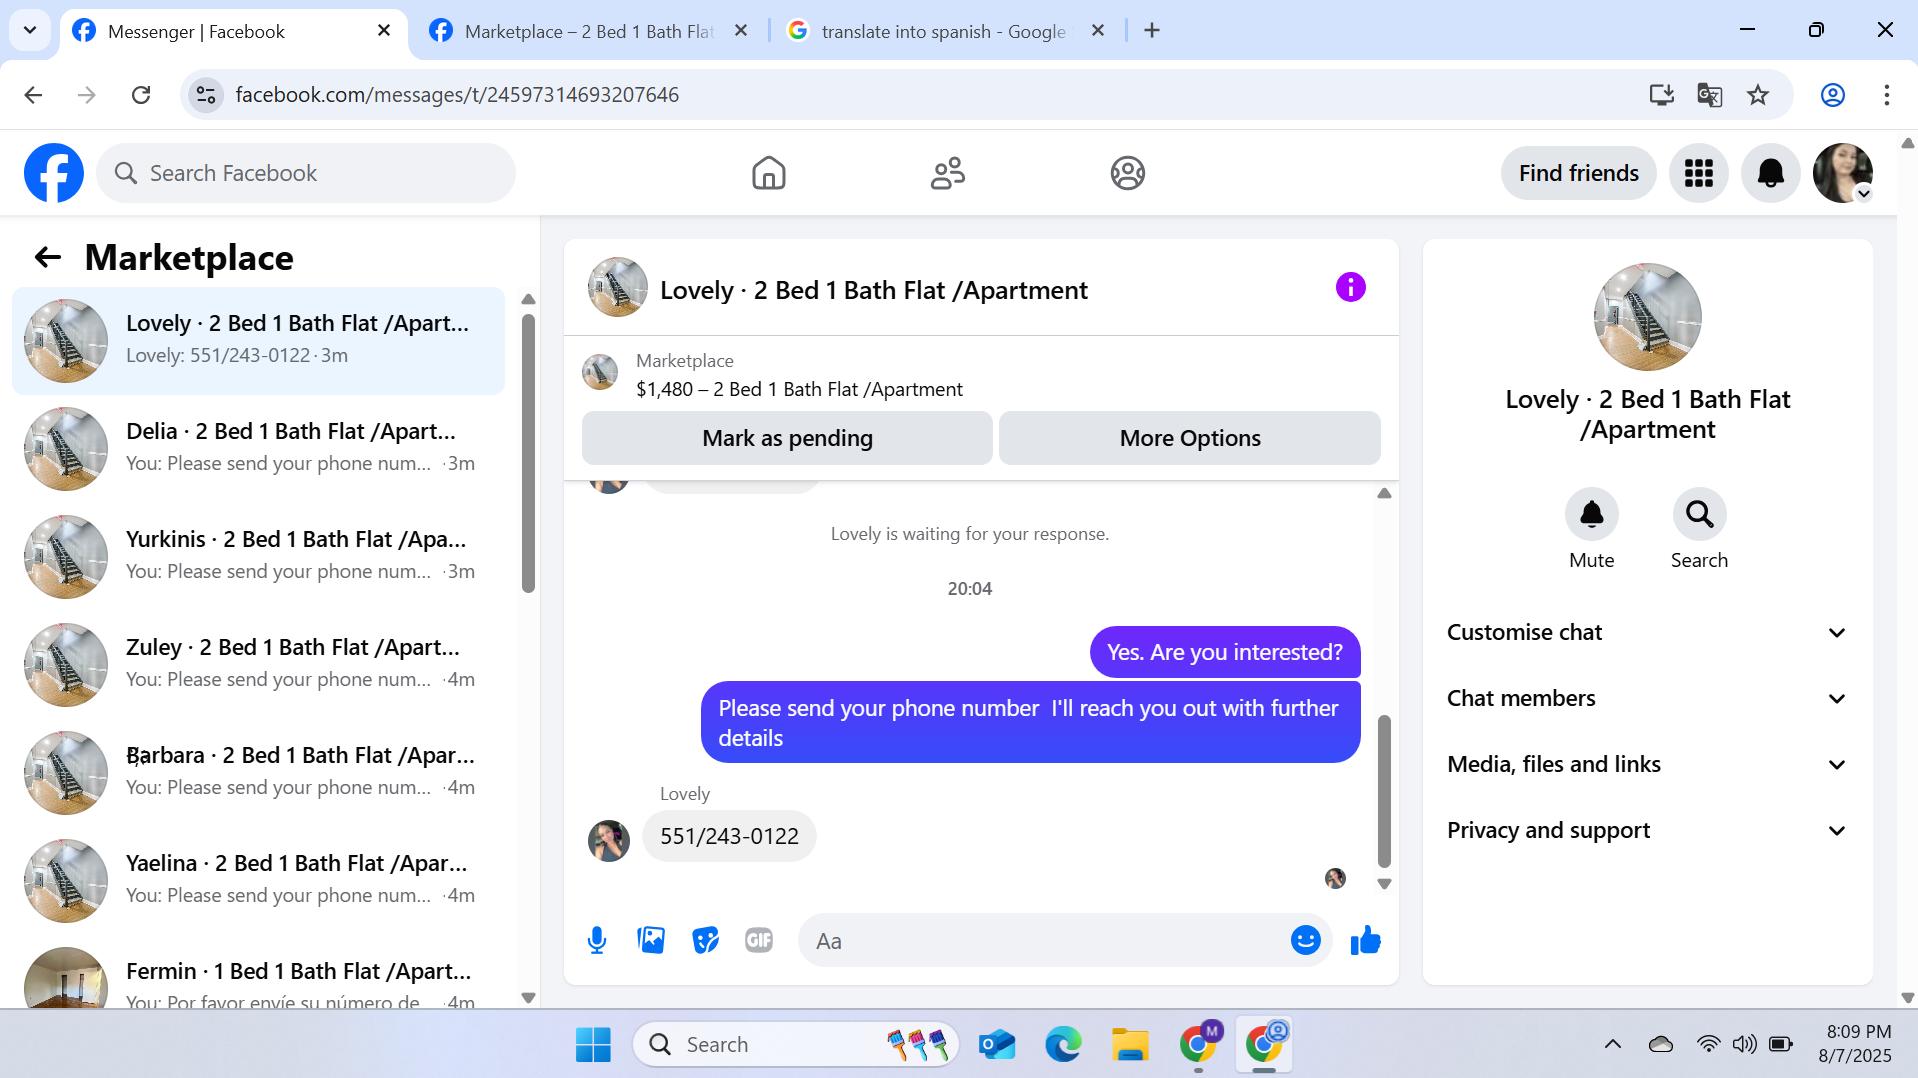The width and height of the screenshot is (1918, 1078).
Task: Open the notifications bell icon
Action: coord(1770,173)
